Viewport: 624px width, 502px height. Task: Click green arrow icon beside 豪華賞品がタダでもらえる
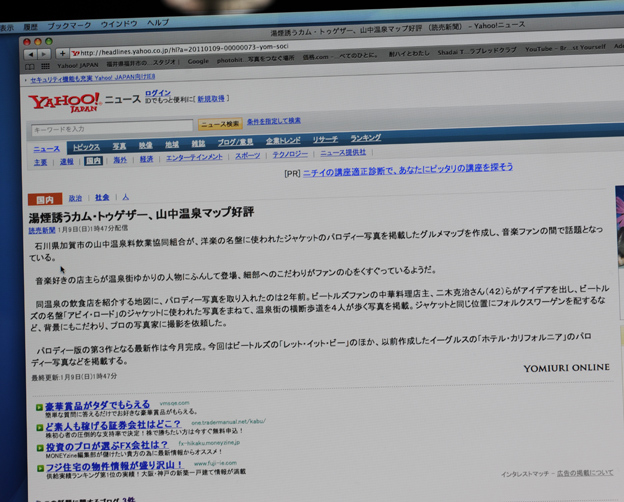tap(39, 407)
